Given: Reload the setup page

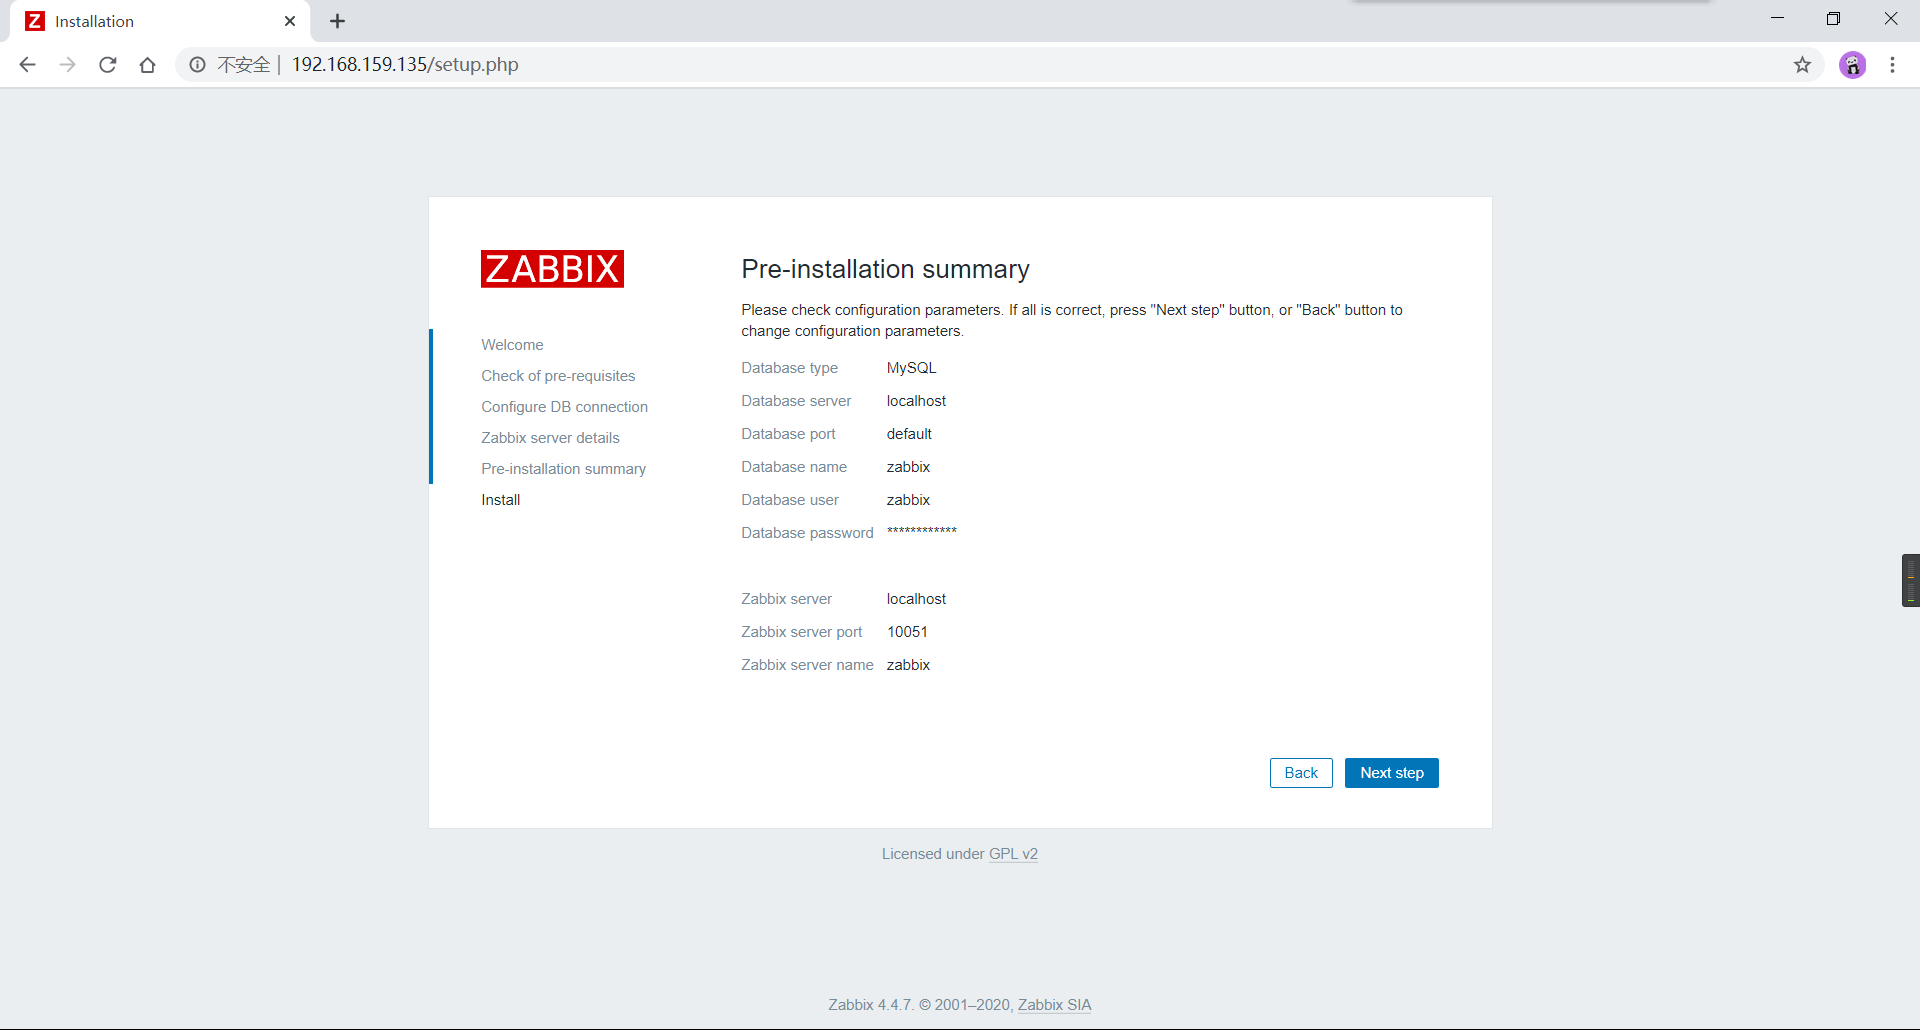Looking at the screenshot, I should (x=108, y=65).
